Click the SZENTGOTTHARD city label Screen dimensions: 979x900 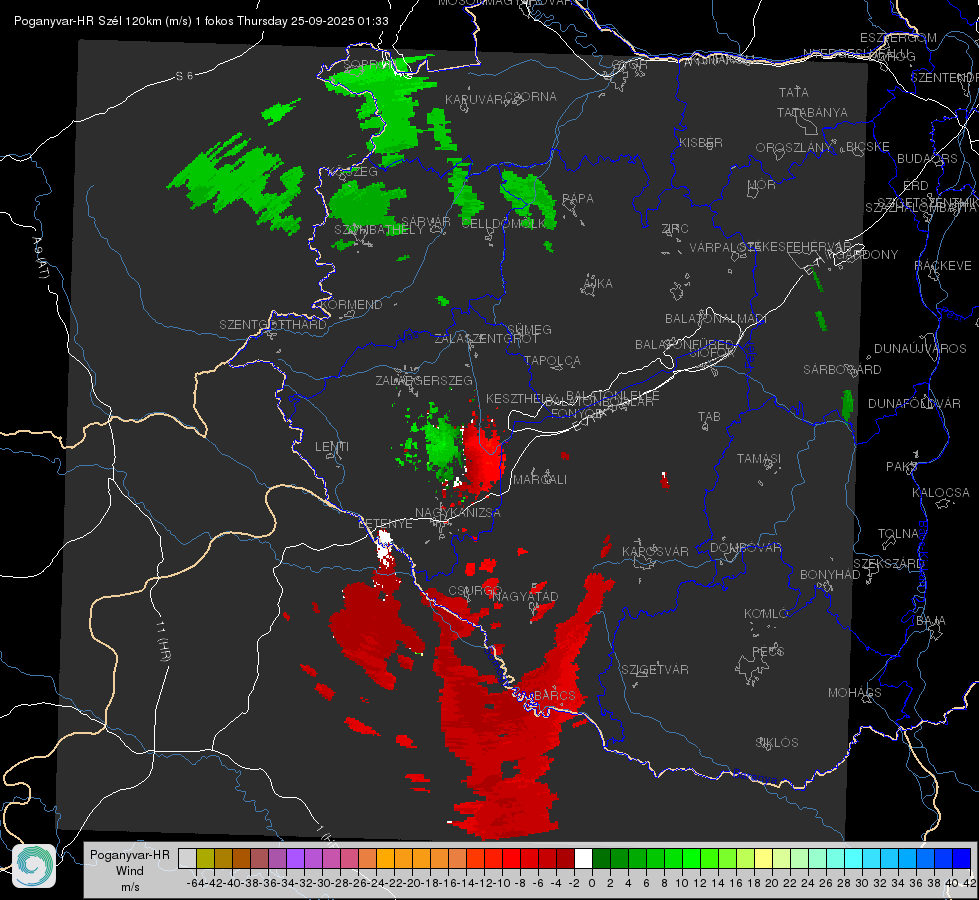click(x=273, y=325)
